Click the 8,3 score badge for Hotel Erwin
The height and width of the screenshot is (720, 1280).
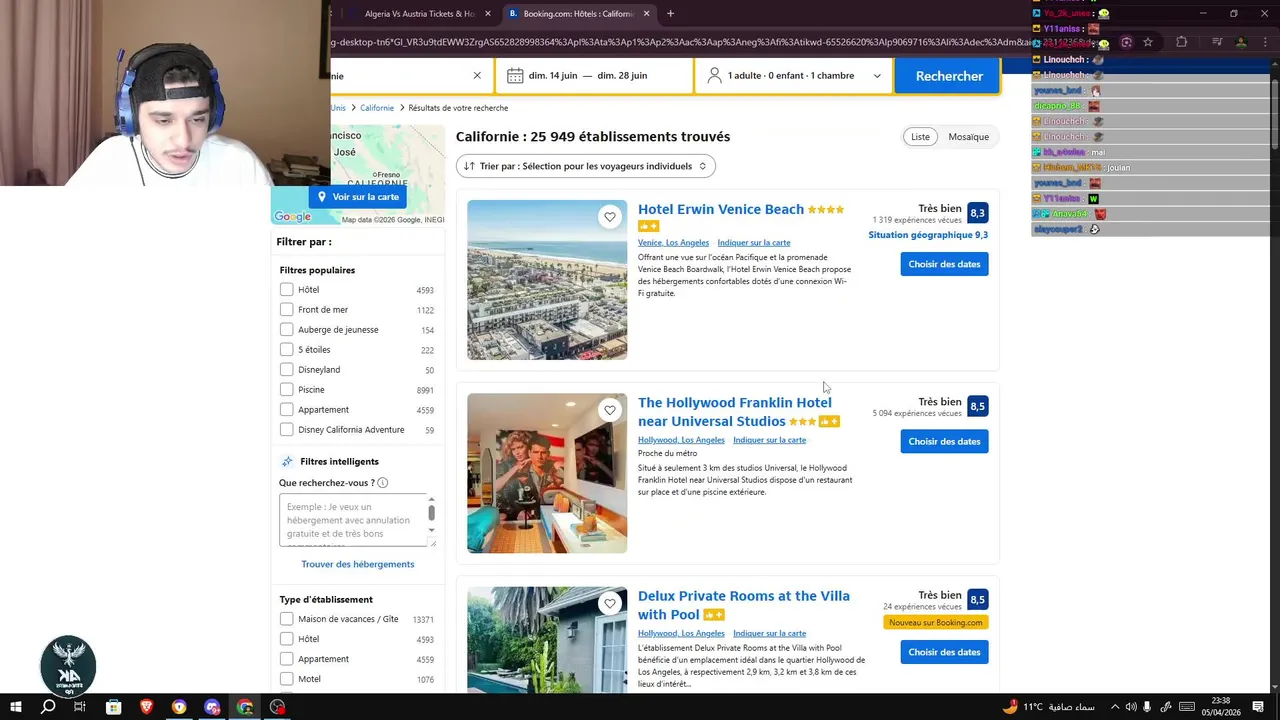pos(977,213)
